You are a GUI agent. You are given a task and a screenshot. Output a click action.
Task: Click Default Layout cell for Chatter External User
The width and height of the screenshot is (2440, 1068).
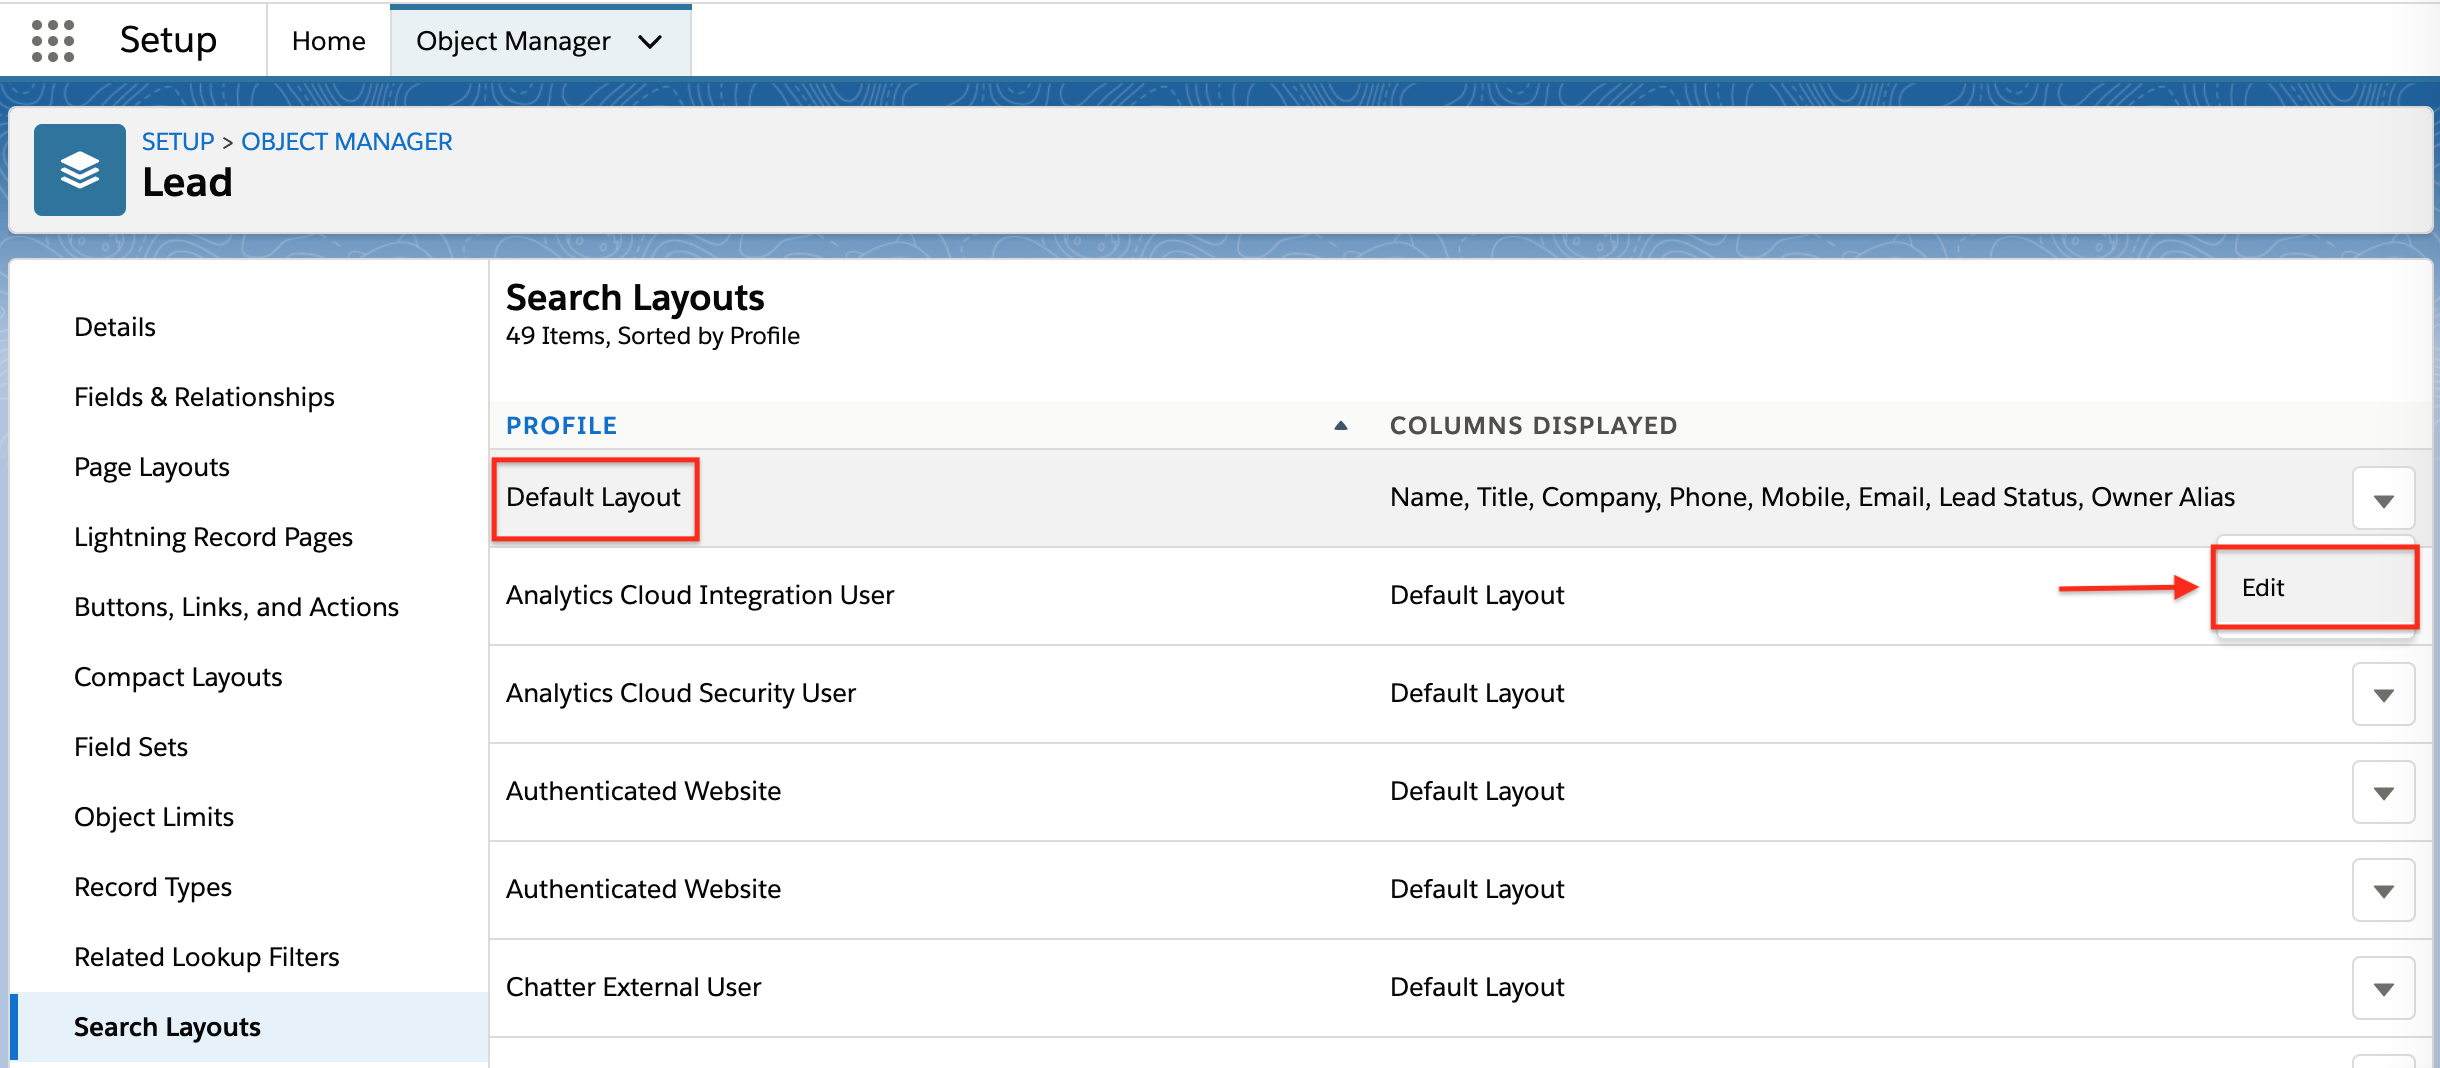pos(1477,988)
